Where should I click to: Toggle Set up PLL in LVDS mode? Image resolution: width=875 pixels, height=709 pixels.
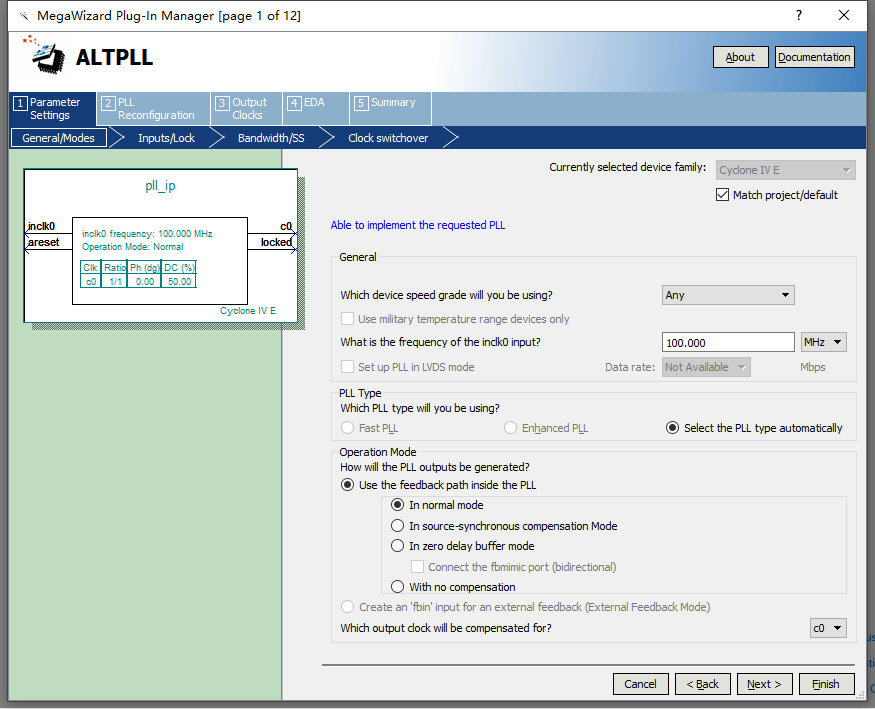pyautogui.click(x=347, y=366)
